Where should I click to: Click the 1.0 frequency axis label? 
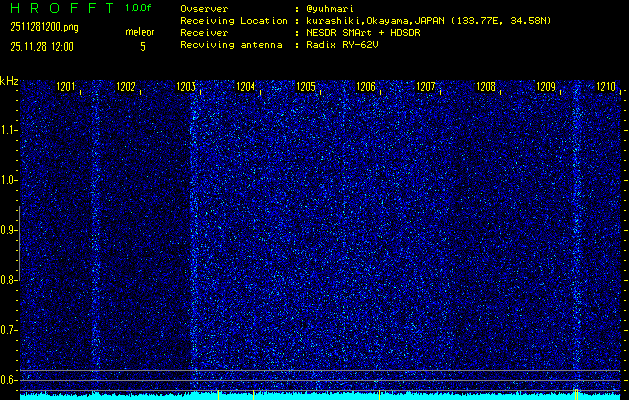coord(8,180)
